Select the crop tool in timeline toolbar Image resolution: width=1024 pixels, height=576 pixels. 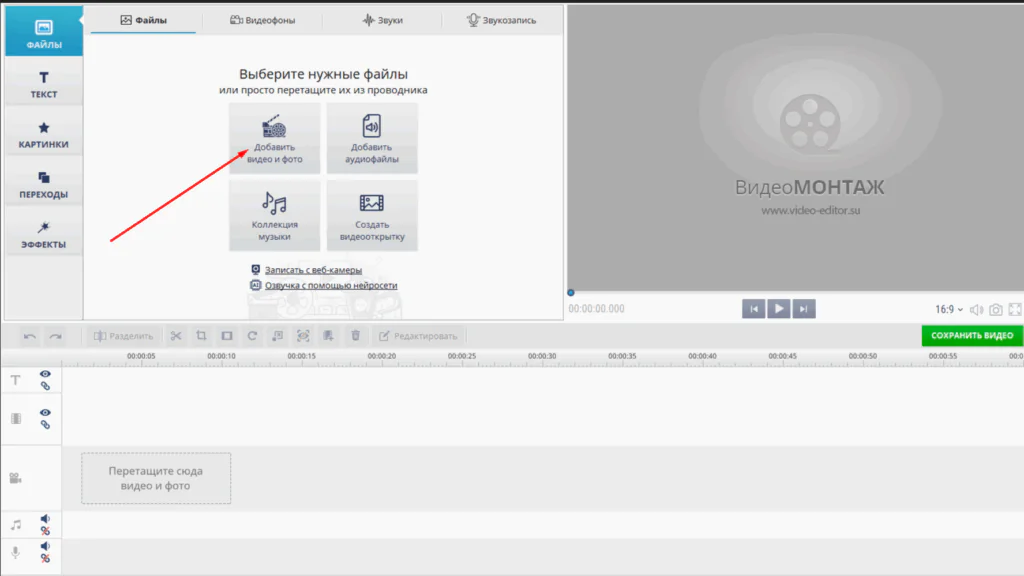point(201,336)
